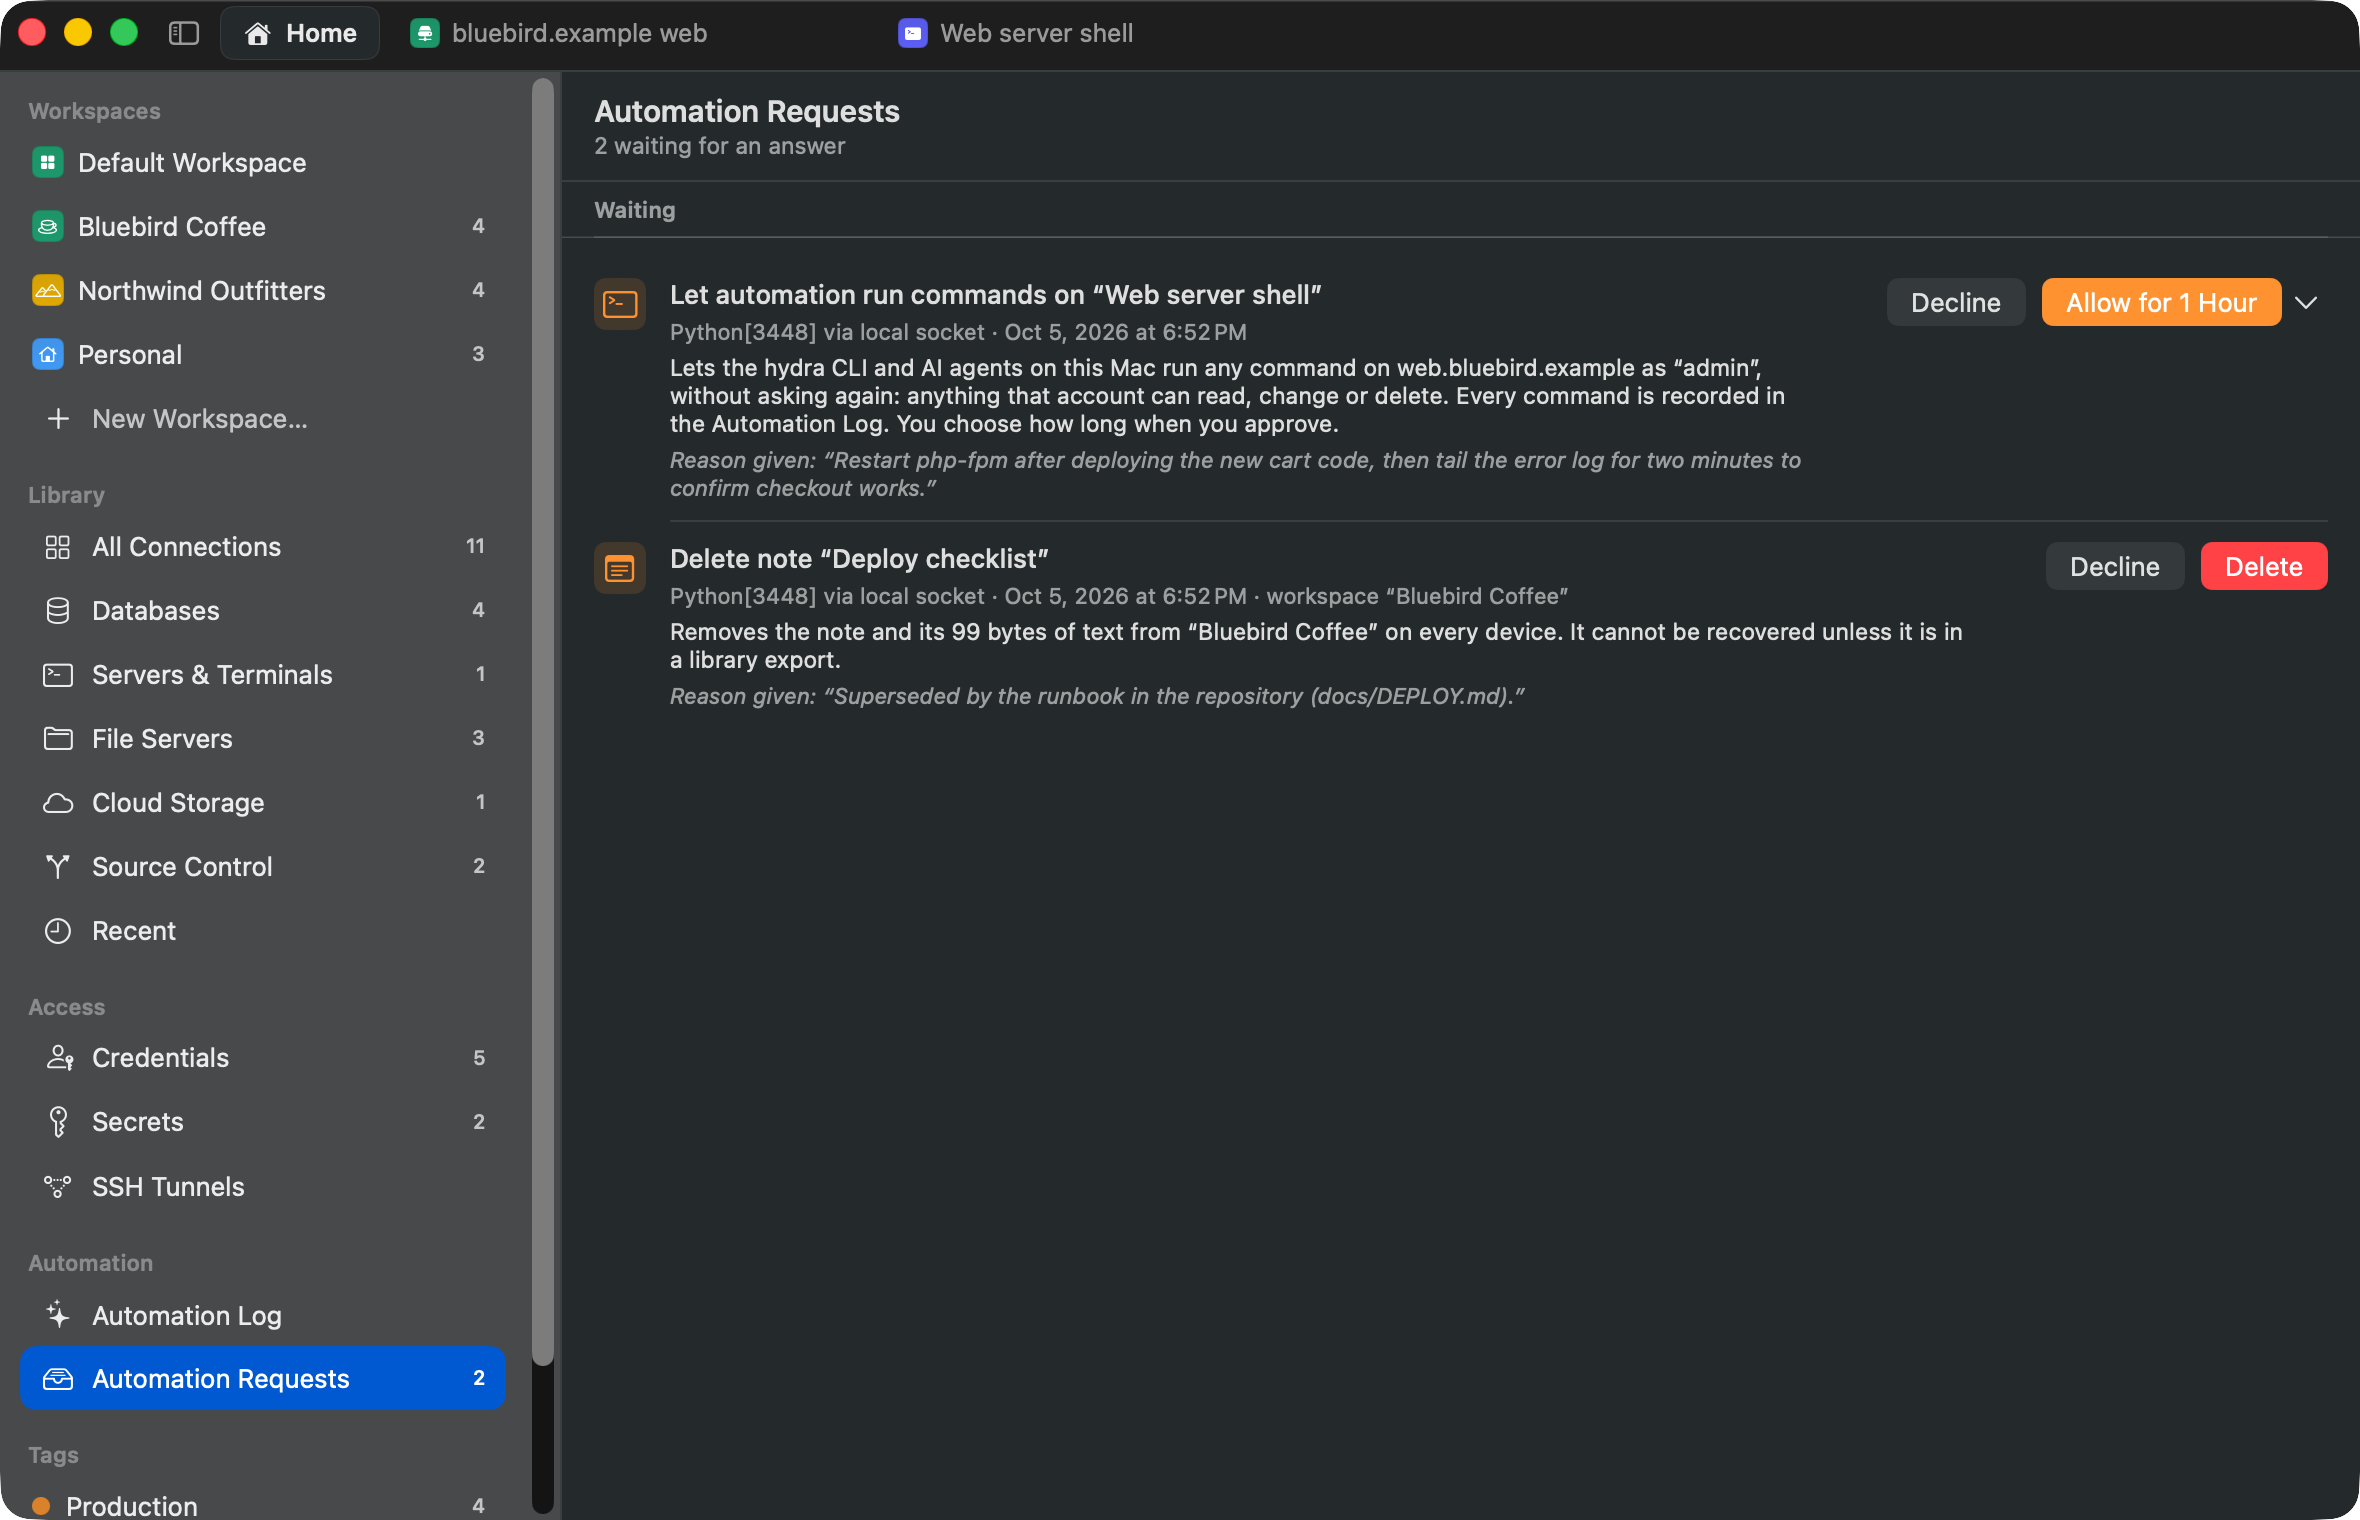
Task: Select the Production tag
Action: pos(262,1504)
